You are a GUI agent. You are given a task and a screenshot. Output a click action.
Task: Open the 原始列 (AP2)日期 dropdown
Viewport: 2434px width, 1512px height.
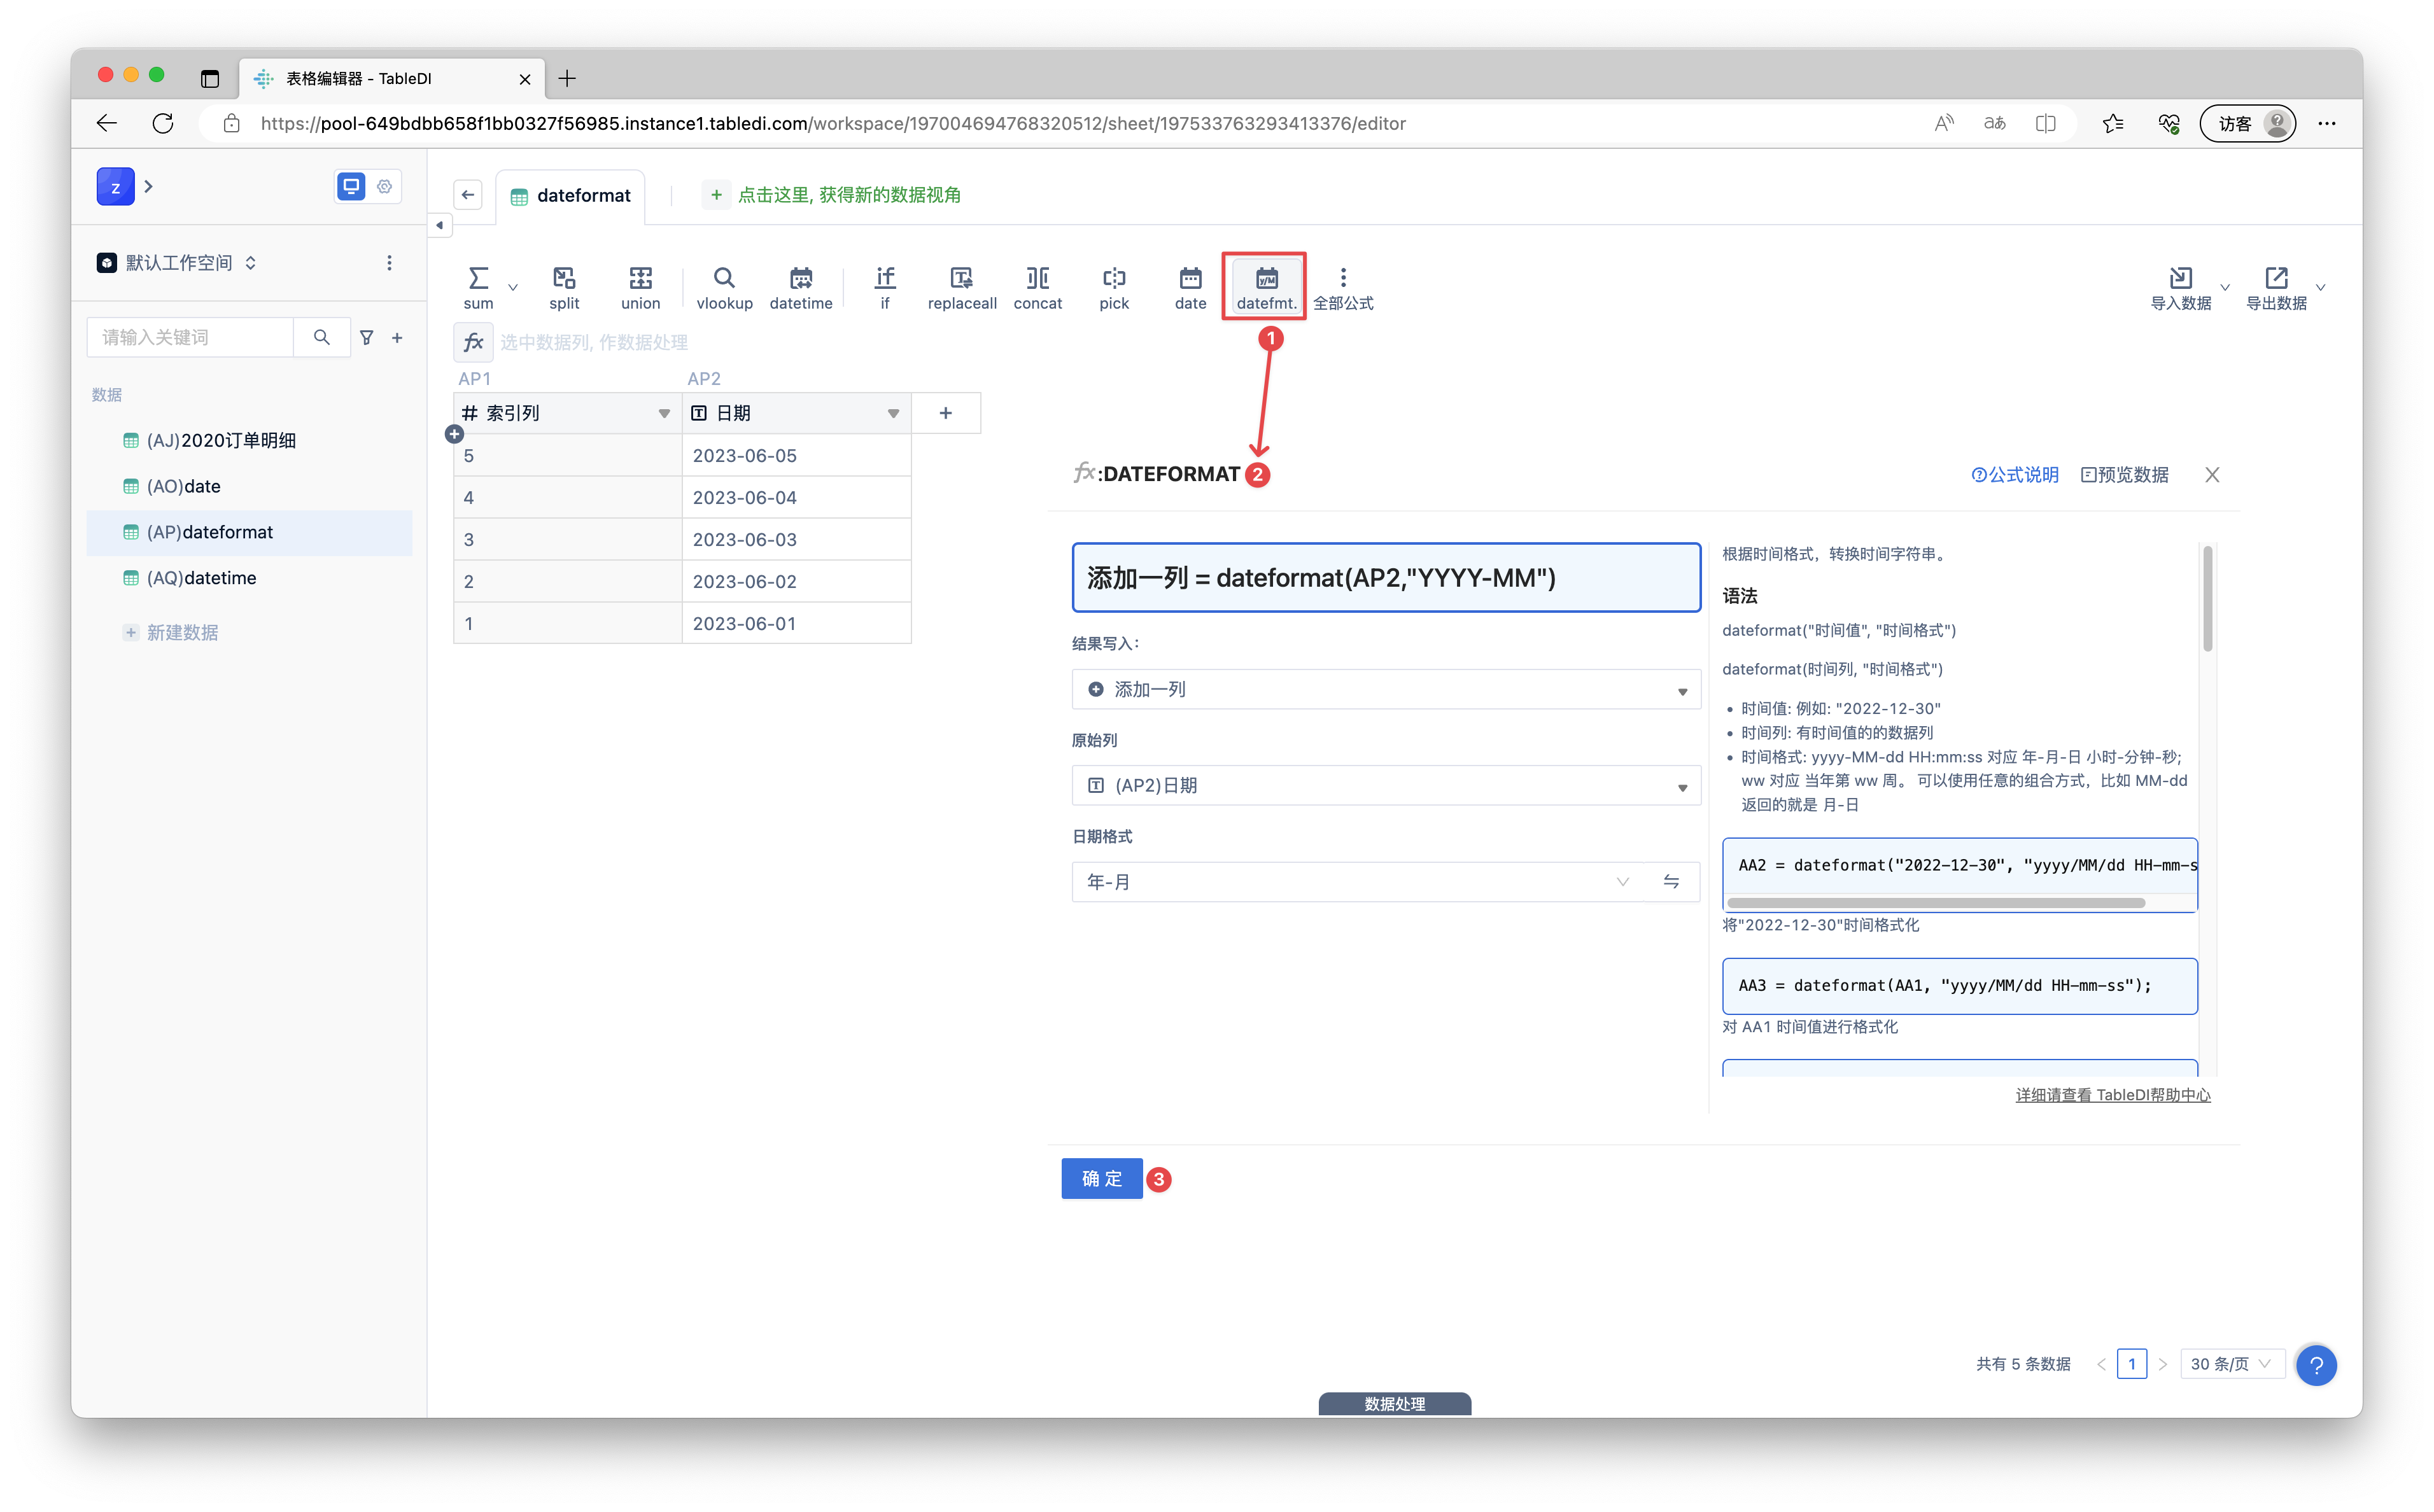click(x=1386, y=785)
